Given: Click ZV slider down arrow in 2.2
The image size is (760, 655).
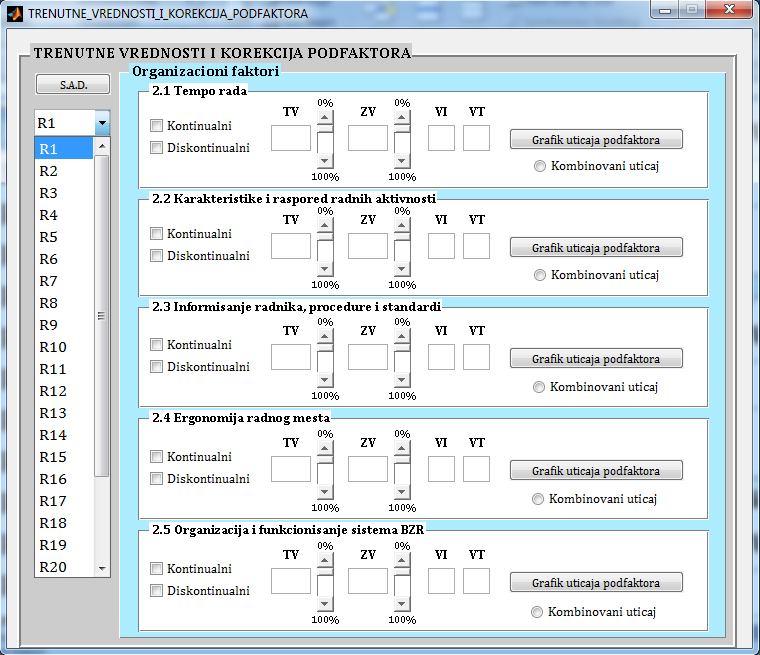Looking at the screenshot, I should [x=402, y=268].
